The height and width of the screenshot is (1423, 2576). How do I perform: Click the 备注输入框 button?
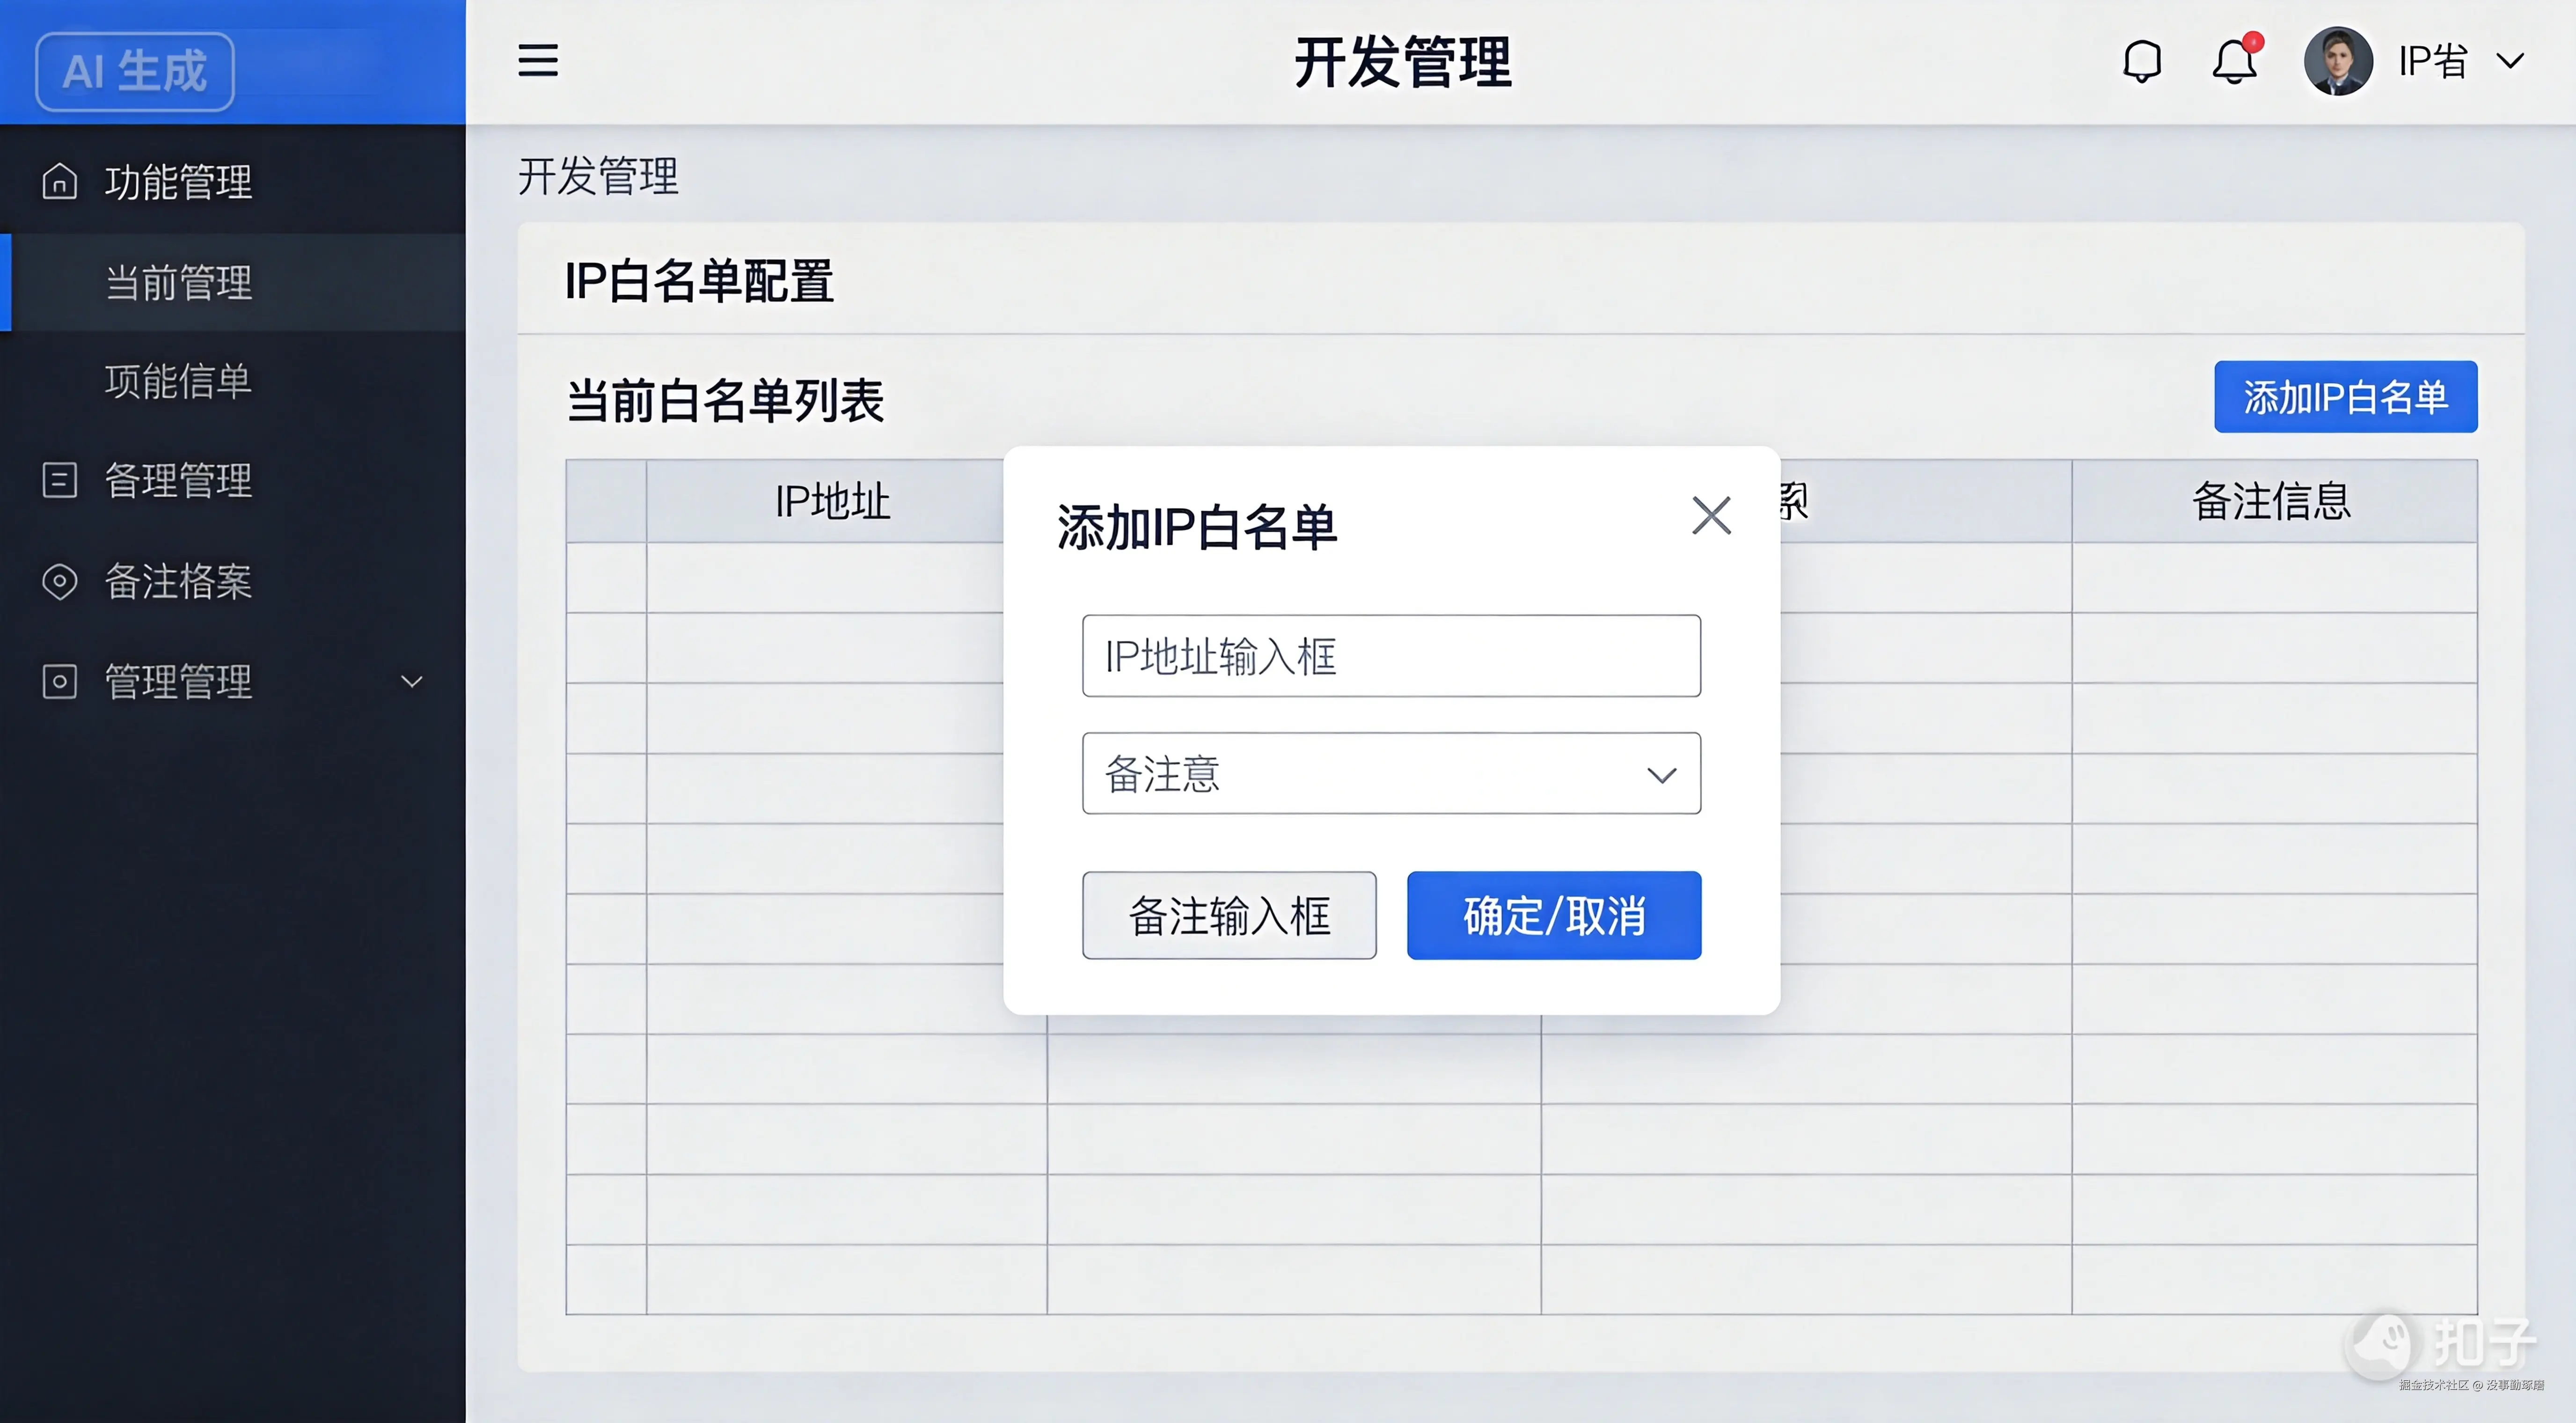[x=1229, y=915]
